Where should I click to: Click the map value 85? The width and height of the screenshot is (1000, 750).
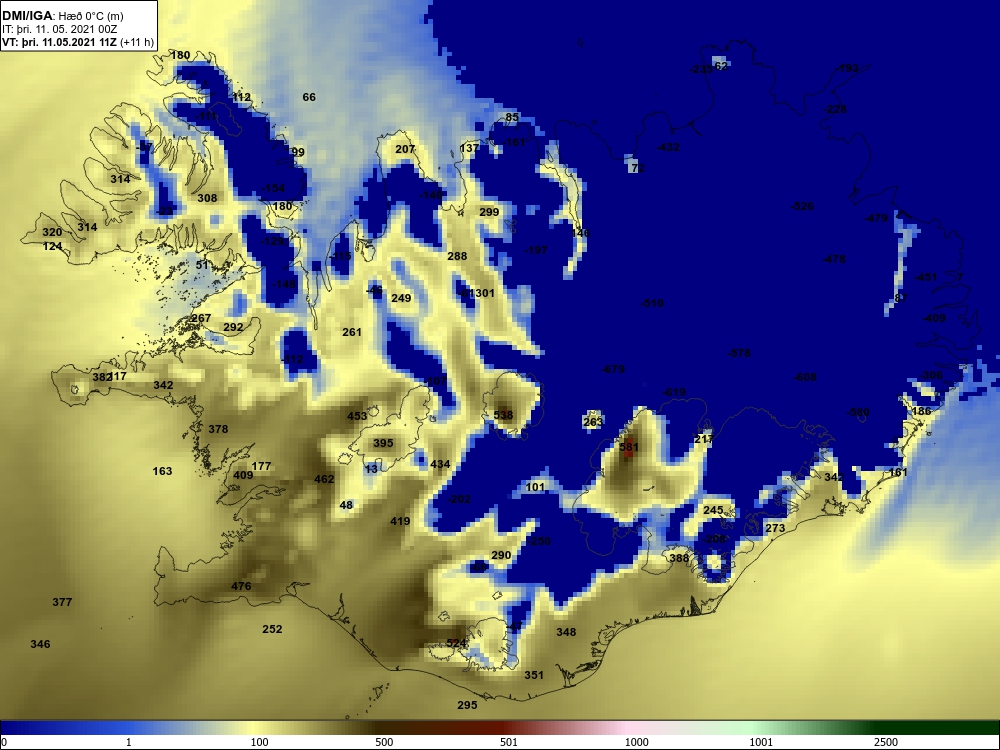click(x=512, y=117)
